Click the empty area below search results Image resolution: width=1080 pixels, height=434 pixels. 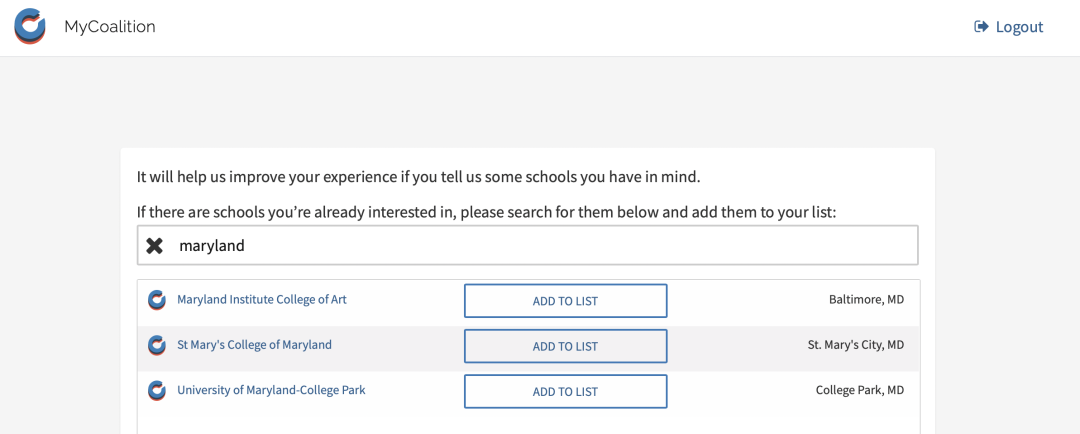(x=528, y=424)
